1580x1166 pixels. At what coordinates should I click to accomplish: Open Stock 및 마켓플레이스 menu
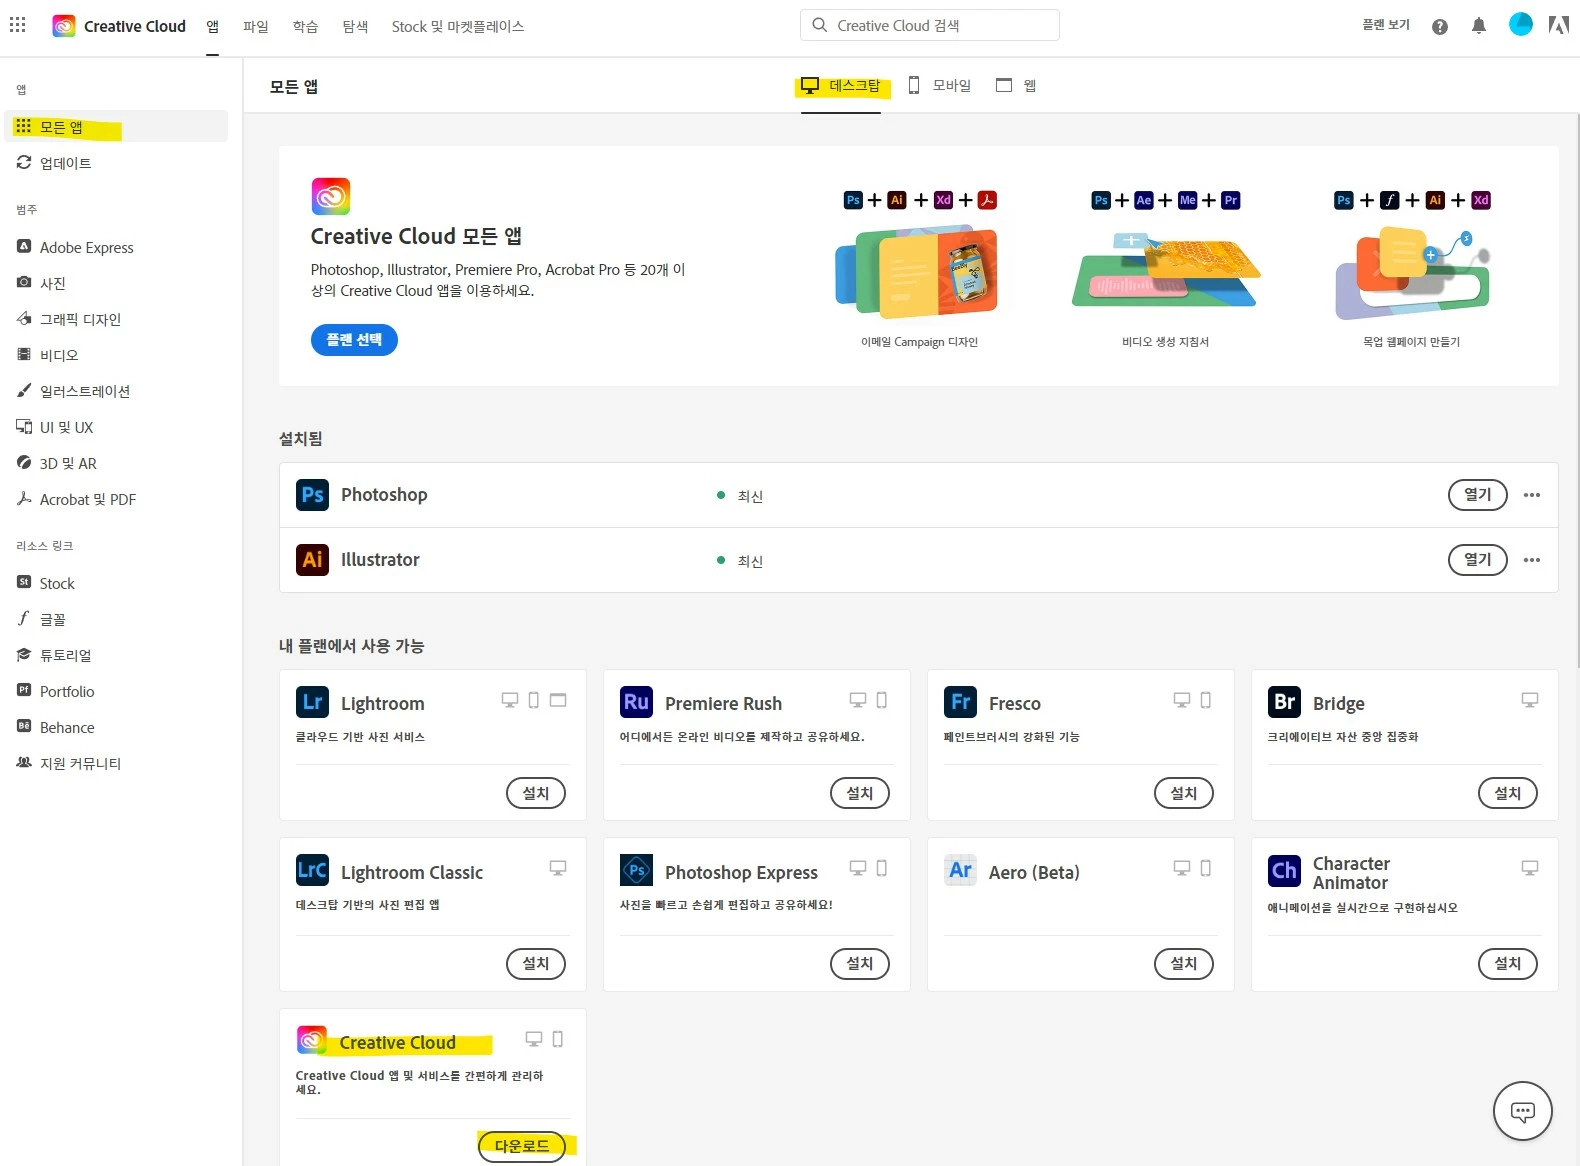(458, 26)
